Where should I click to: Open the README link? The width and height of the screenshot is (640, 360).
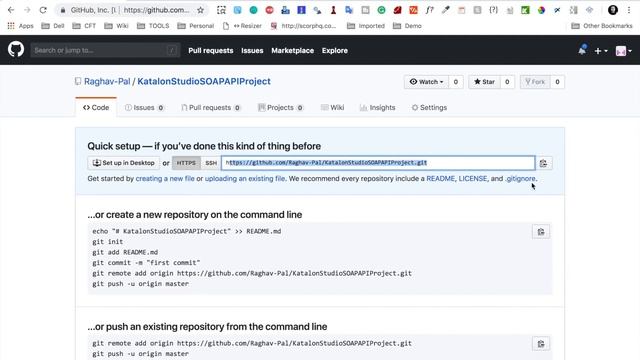click(440, 178)
